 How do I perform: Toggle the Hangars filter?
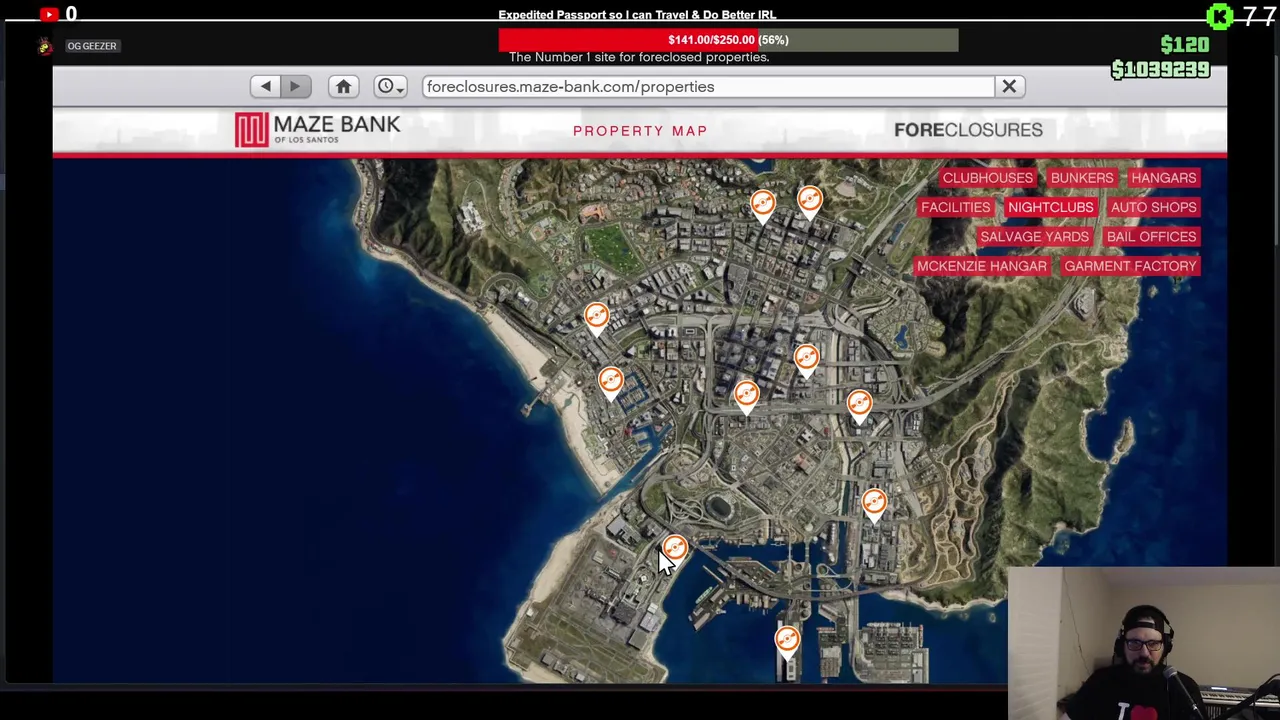(x=1163, y=178)
